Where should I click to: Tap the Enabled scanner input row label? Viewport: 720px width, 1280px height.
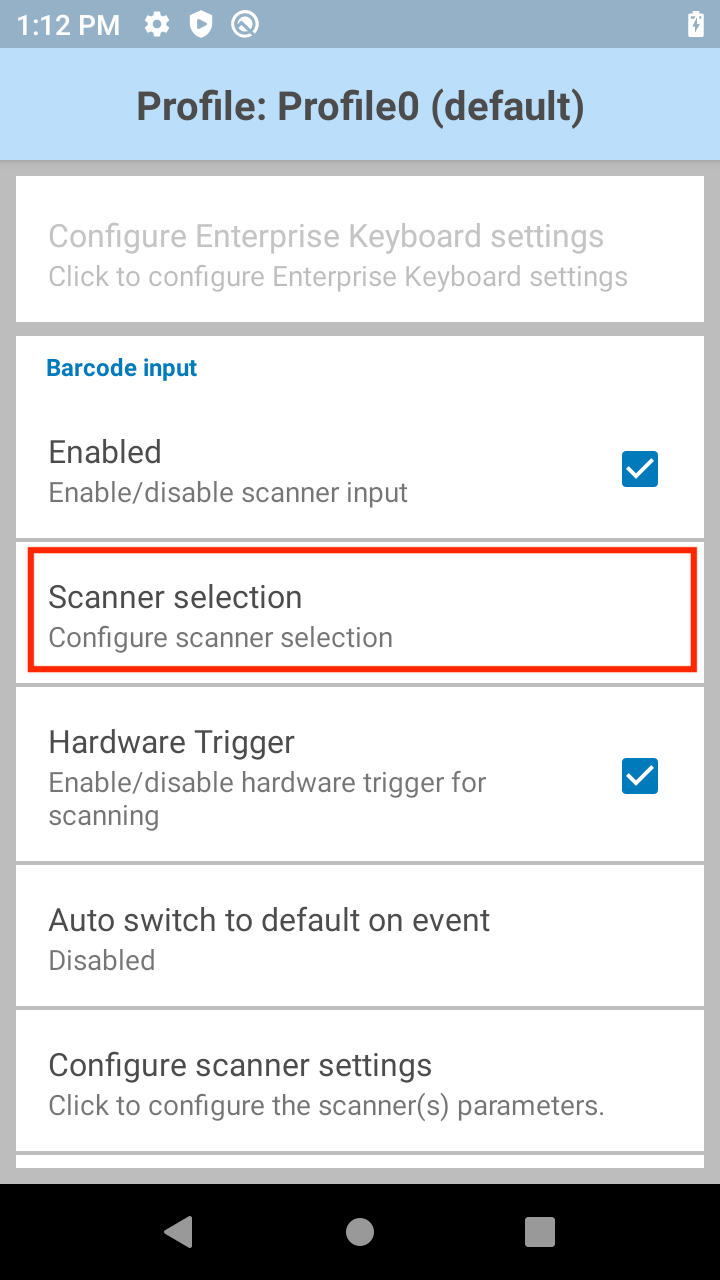[105, 452]
